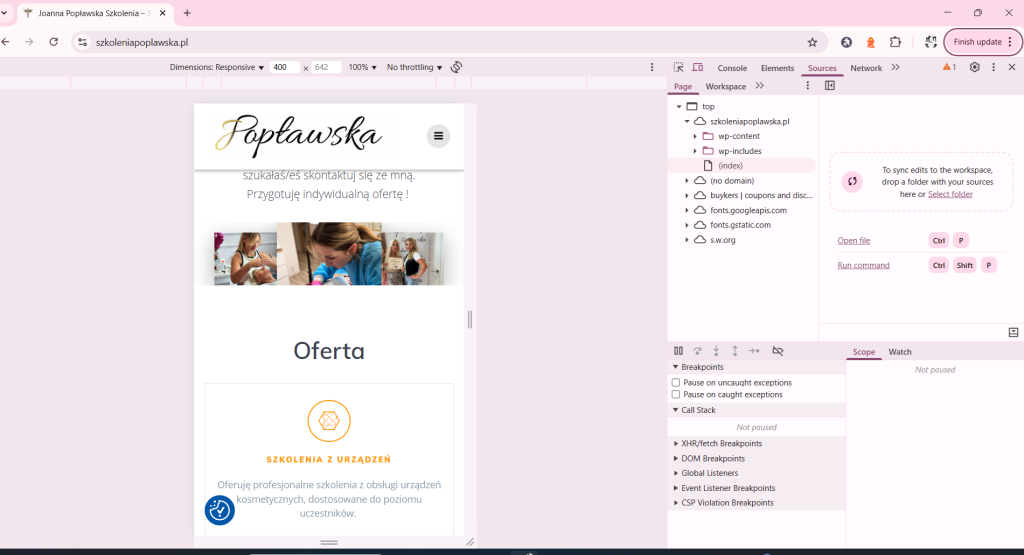Viewport: 1024px width, 555px height.
Task: Select the (index) file
Action: (730, 166)
